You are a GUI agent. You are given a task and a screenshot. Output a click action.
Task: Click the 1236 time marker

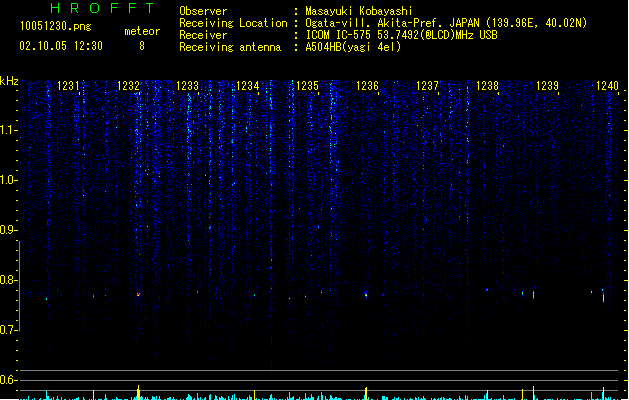[367, 86]
